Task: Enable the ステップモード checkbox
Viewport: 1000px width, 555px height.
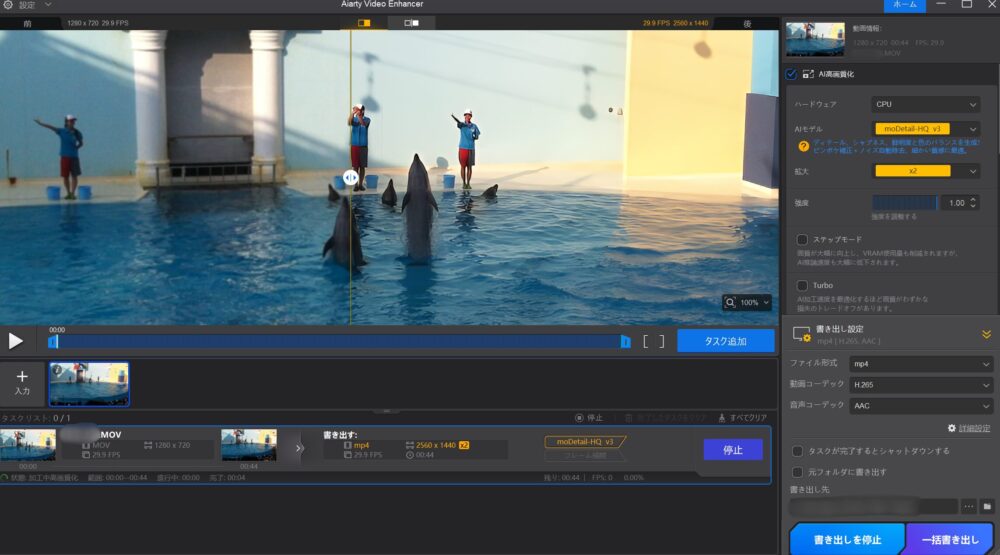Action: coord(802,240)
